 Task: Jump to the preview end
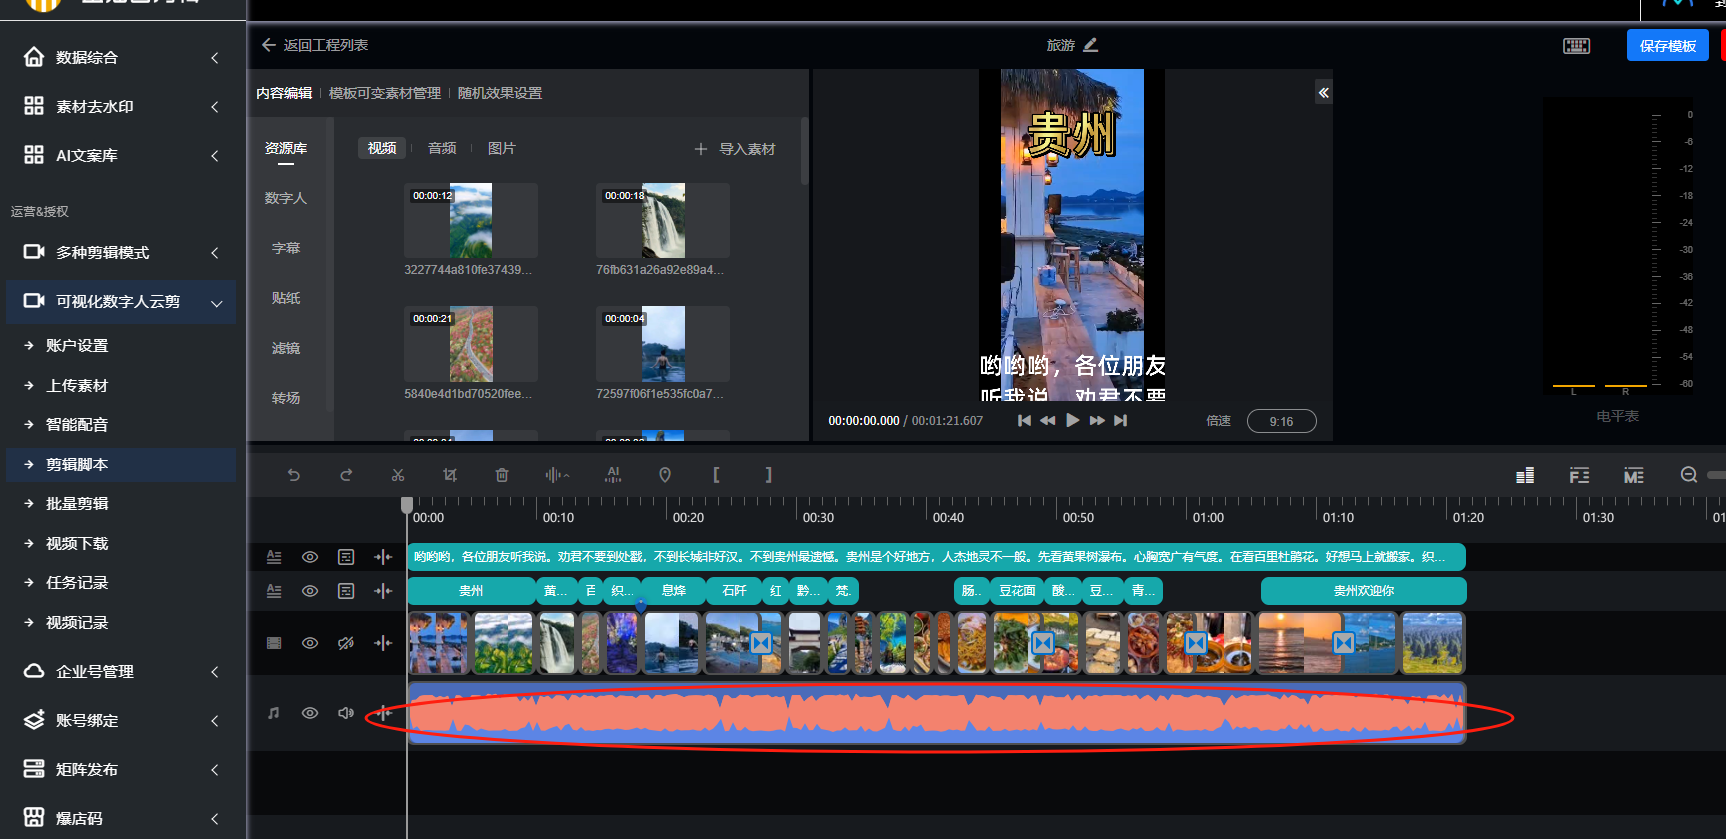[1121, 420]
